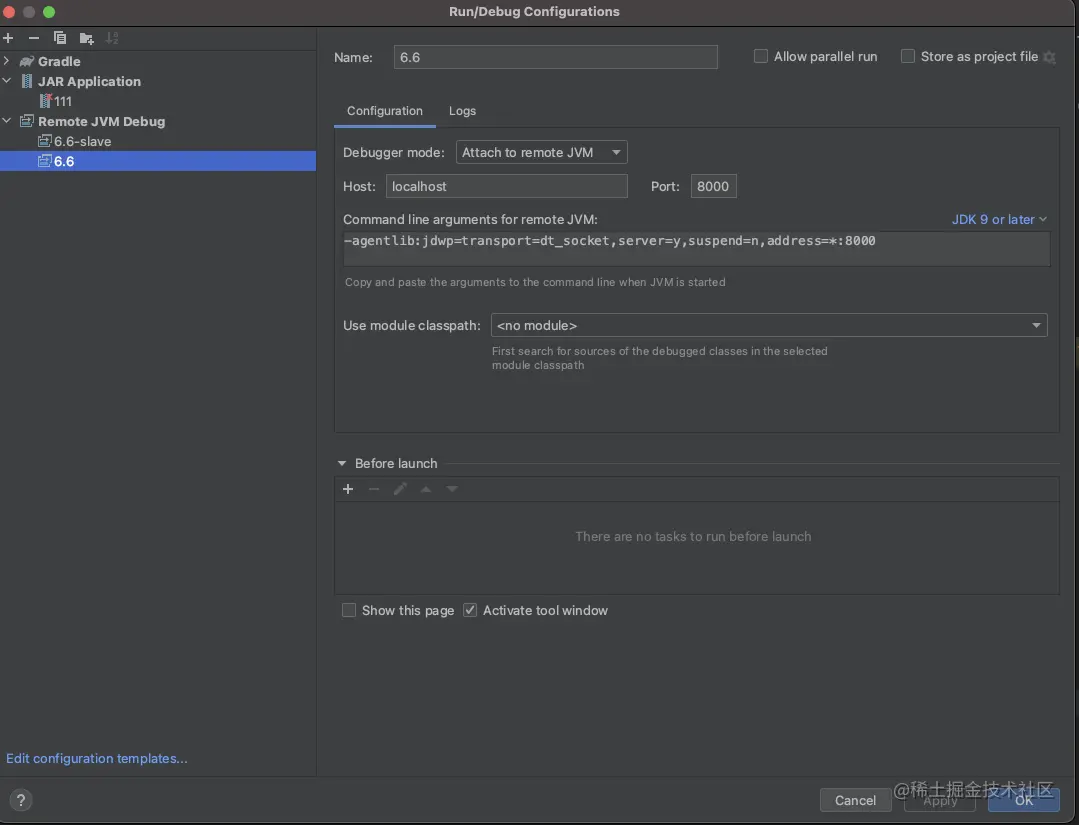The width and height of the screenshot is (1079, 825).
Task: Create a new configuration folder
Action: tap(86, 38)
